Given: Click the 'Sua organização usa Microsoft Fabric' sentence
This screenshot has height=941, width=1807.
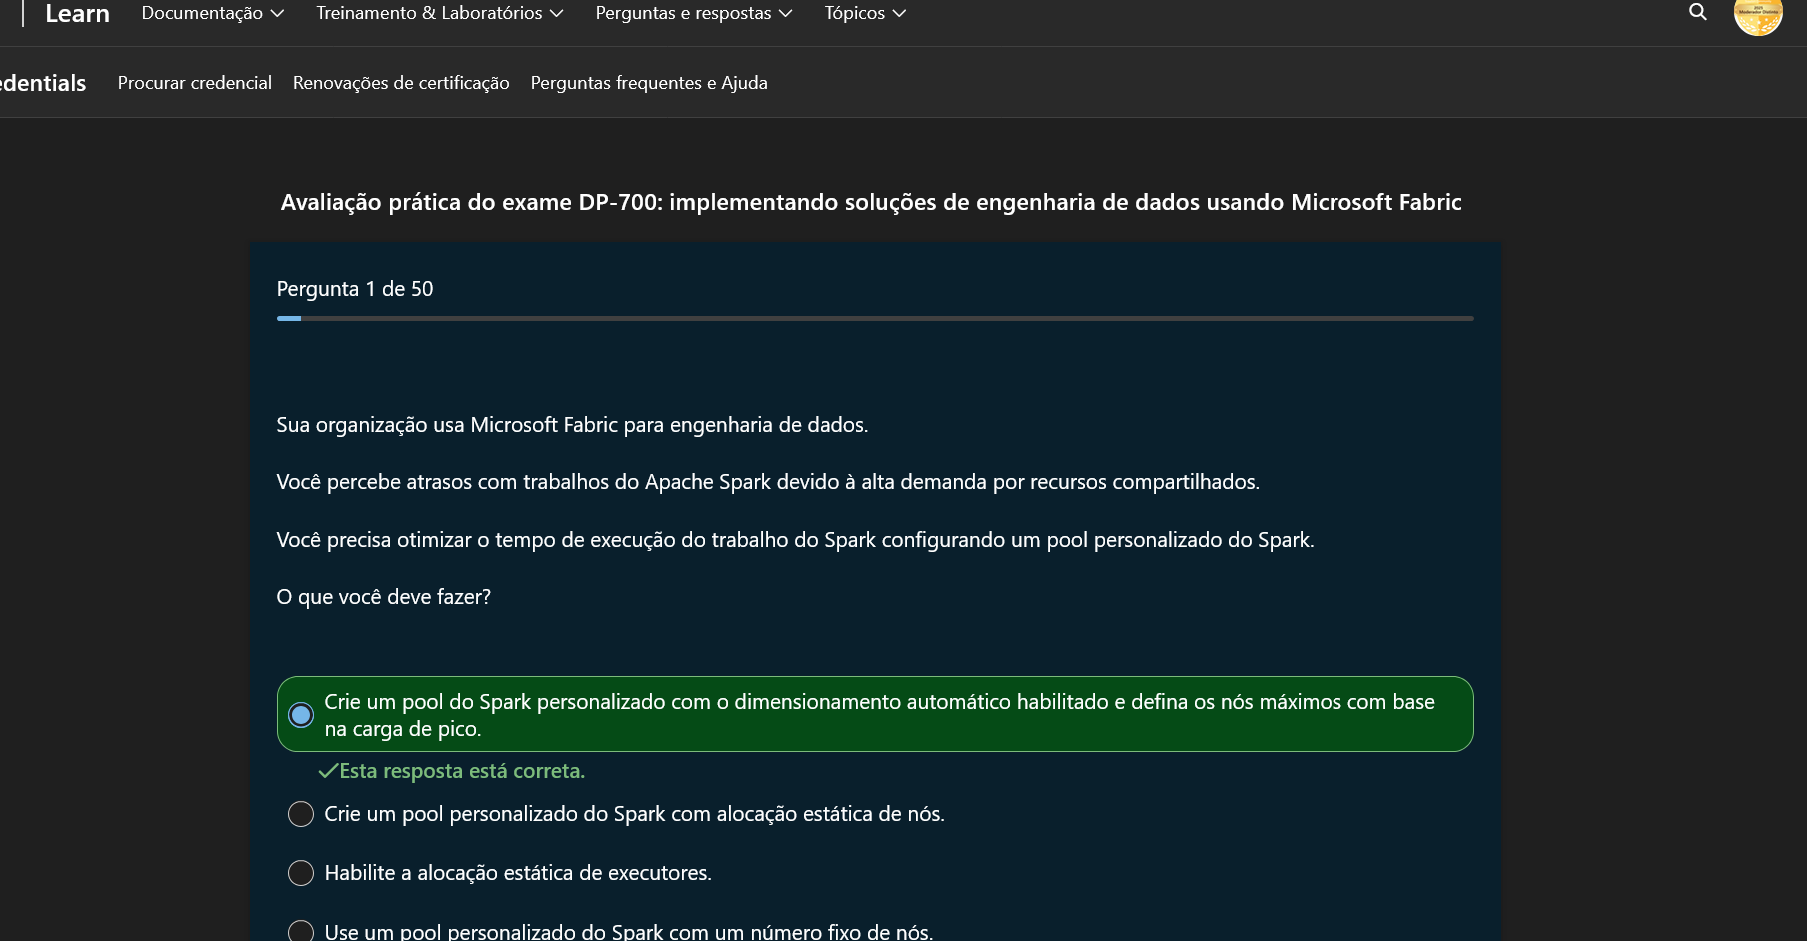Looking at the screenshot, I should [572, 425].
